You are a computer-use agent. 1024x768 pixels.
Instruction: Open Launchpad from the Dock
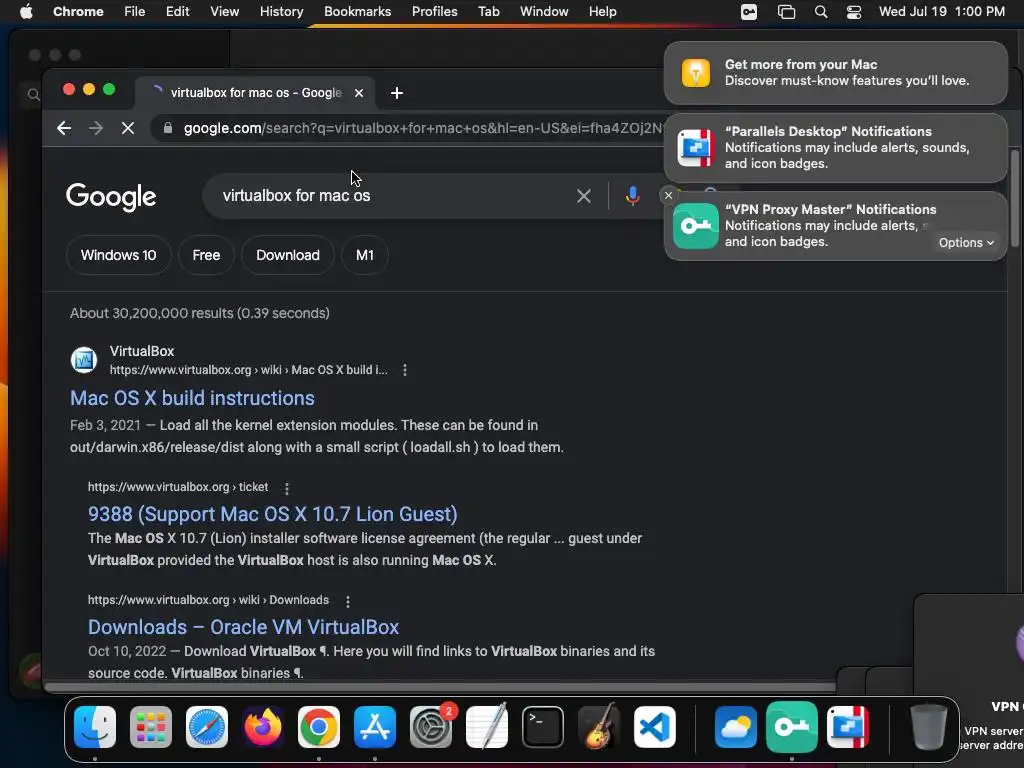point(151,726)
